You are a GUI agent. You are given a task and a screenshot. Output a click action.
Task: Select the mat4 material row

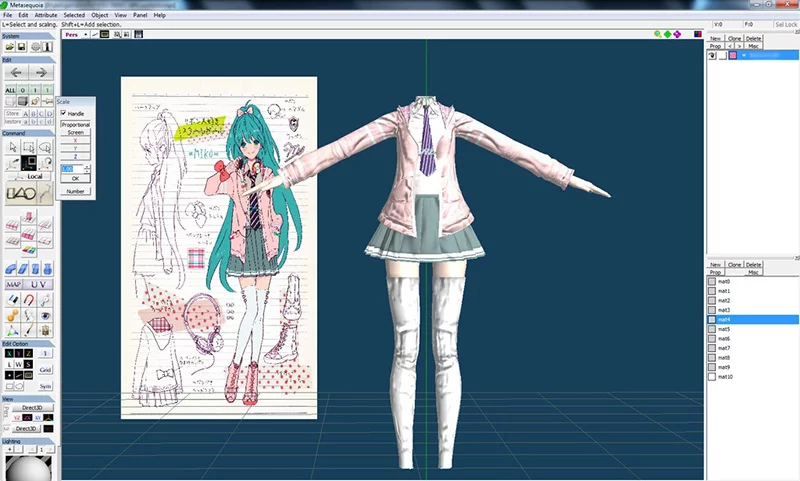point(753,319)
